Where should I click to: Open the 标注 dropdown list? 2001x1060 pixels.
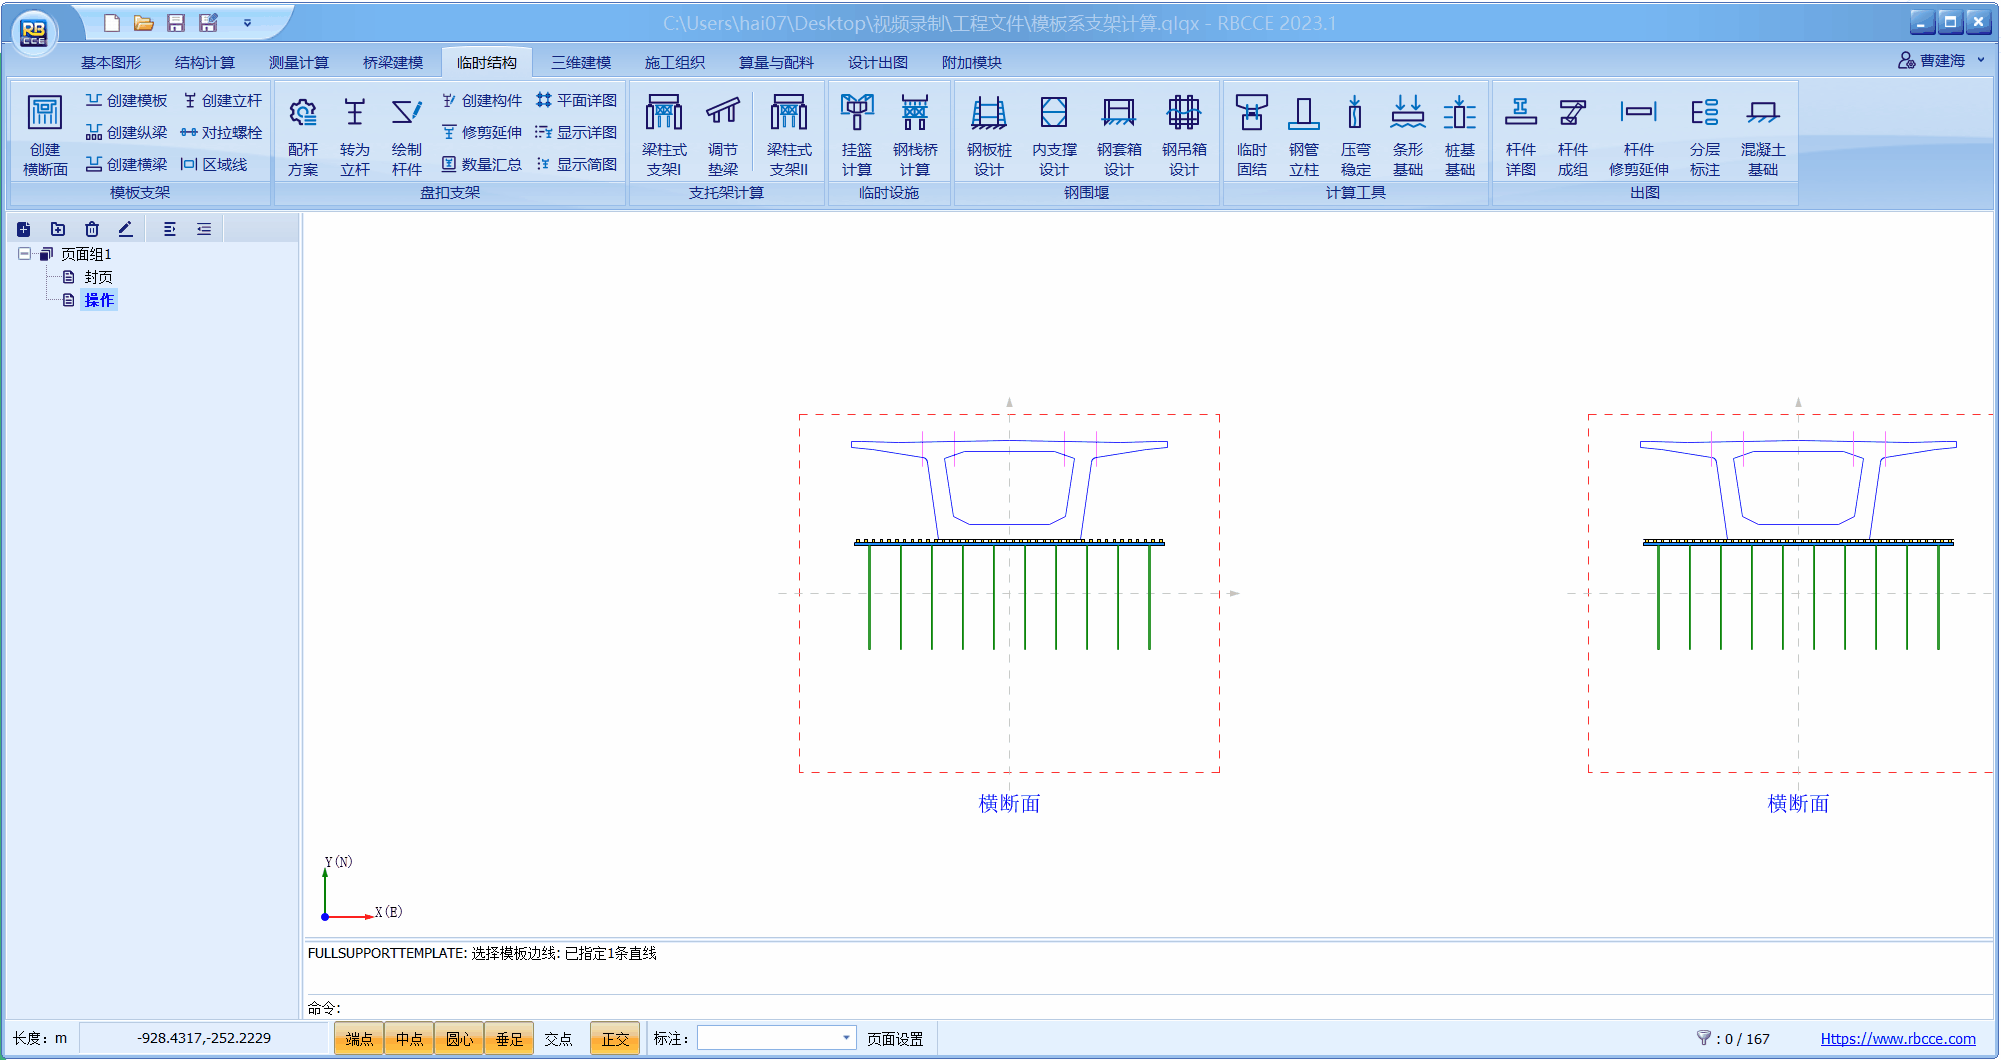pyautogui.click(x=846, y=1038)
